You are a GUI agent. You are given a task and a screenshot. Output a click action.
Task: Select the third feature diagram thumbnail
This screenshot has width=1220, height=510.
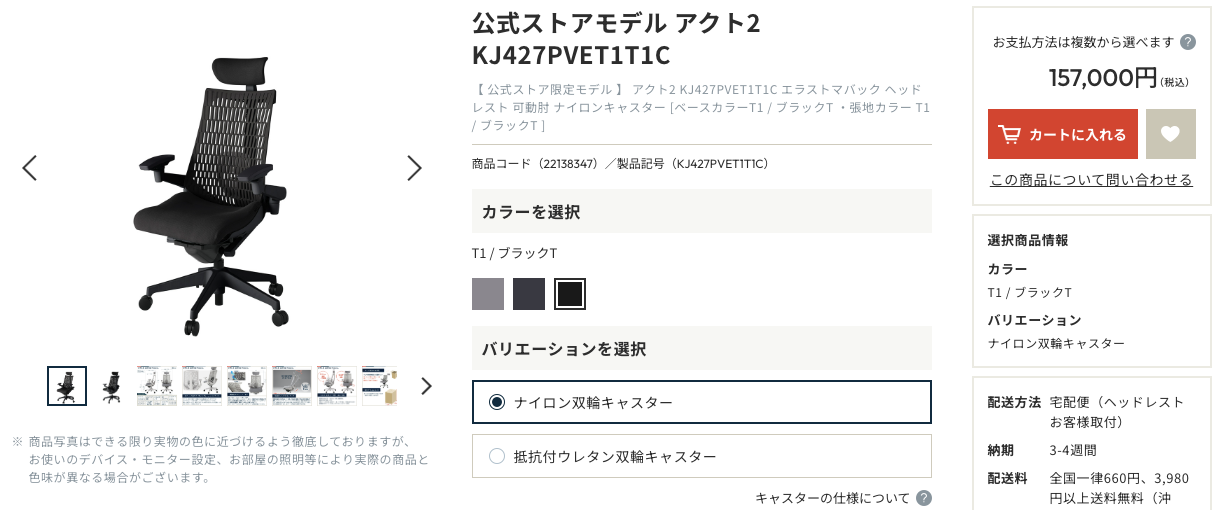157,386
